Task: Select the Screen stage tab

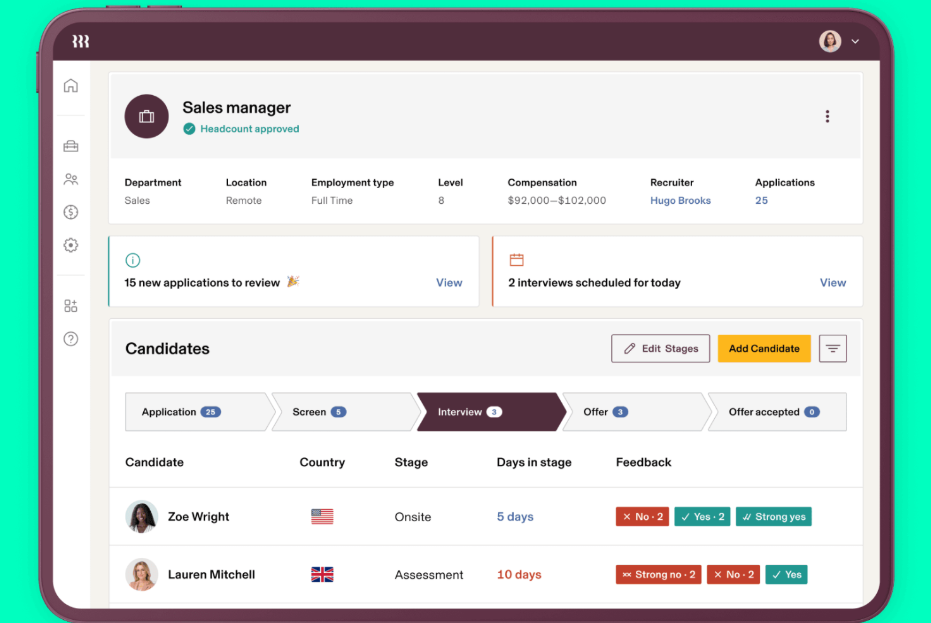Action: (x=315, y=411)
